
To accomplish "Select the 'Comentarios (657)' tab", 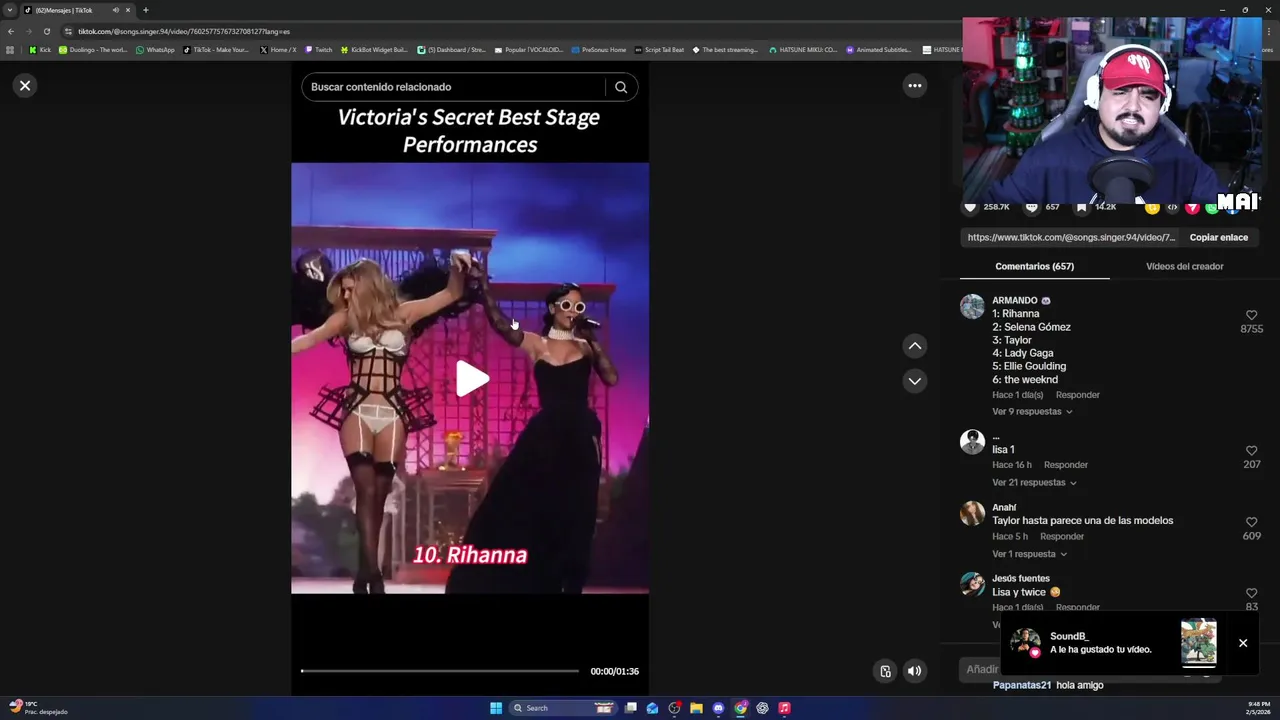I will (1034, 267).
